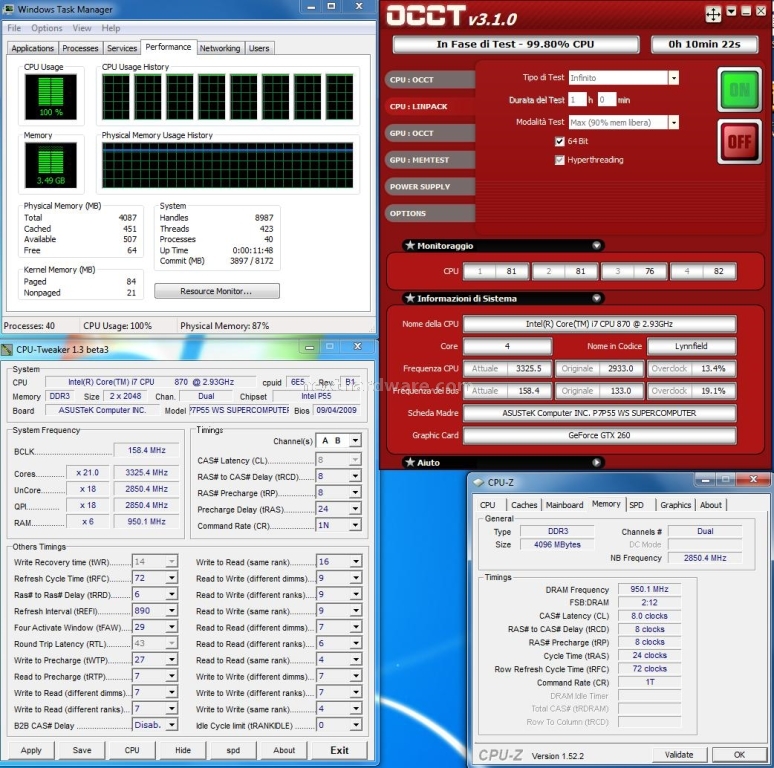Screen dimensions: 774x768
Task: Click the About button in CPU-Tweaker
Action: click(284, 750)
